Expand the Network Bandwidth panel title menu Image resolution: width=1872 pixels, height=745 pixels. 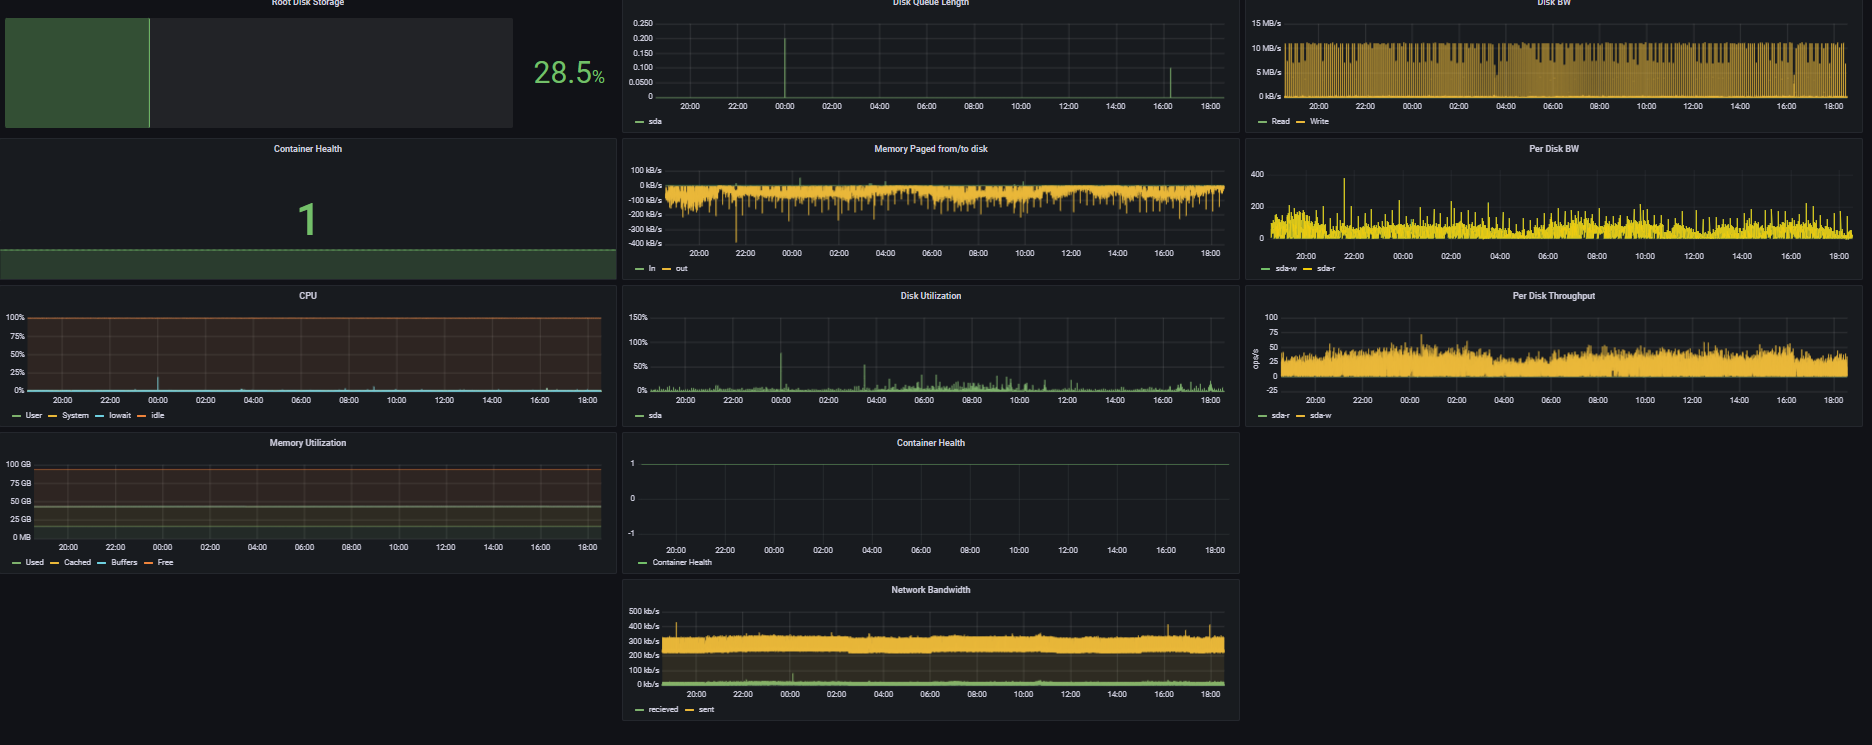pos(930,590)
